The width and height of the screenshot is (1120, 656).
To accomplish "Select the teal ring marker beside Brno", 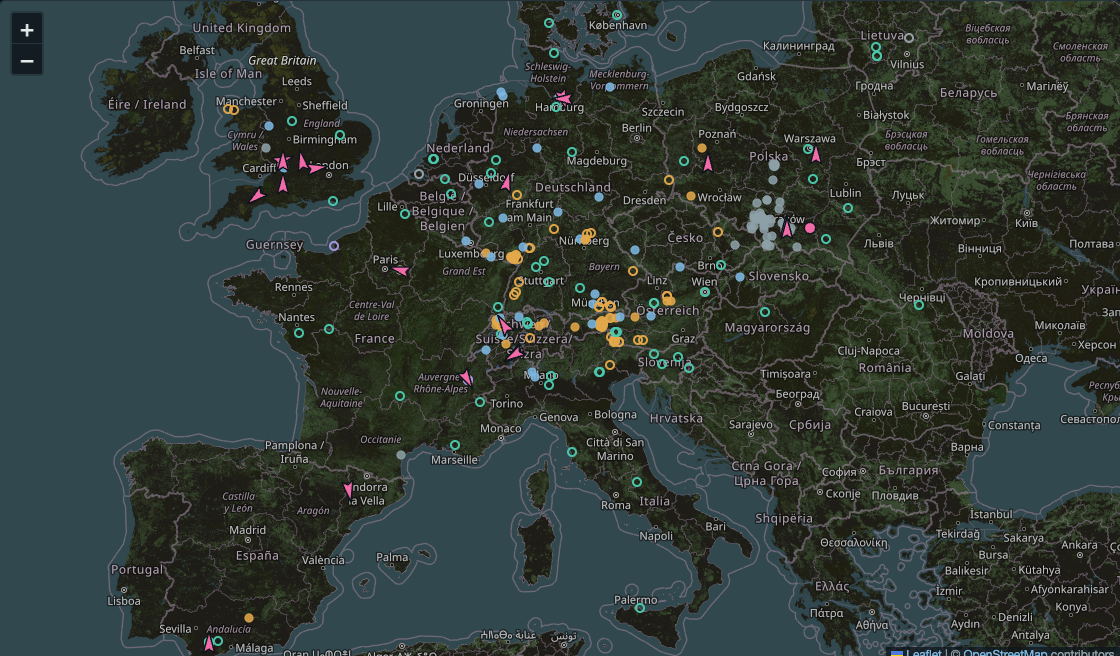I will tap(721, 265).
